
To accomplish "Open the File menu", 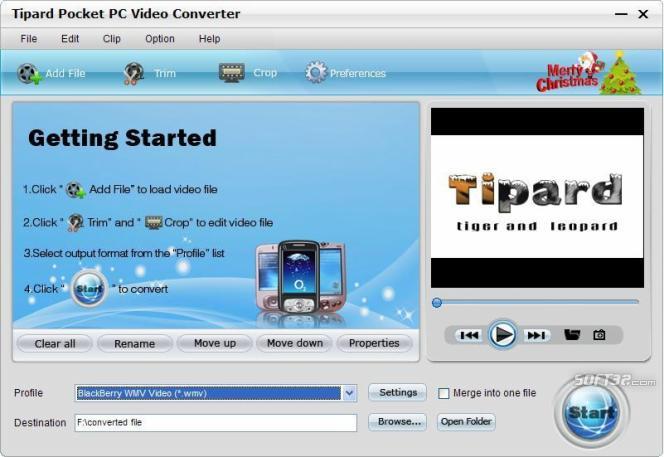I will click(x=29, y=39).
